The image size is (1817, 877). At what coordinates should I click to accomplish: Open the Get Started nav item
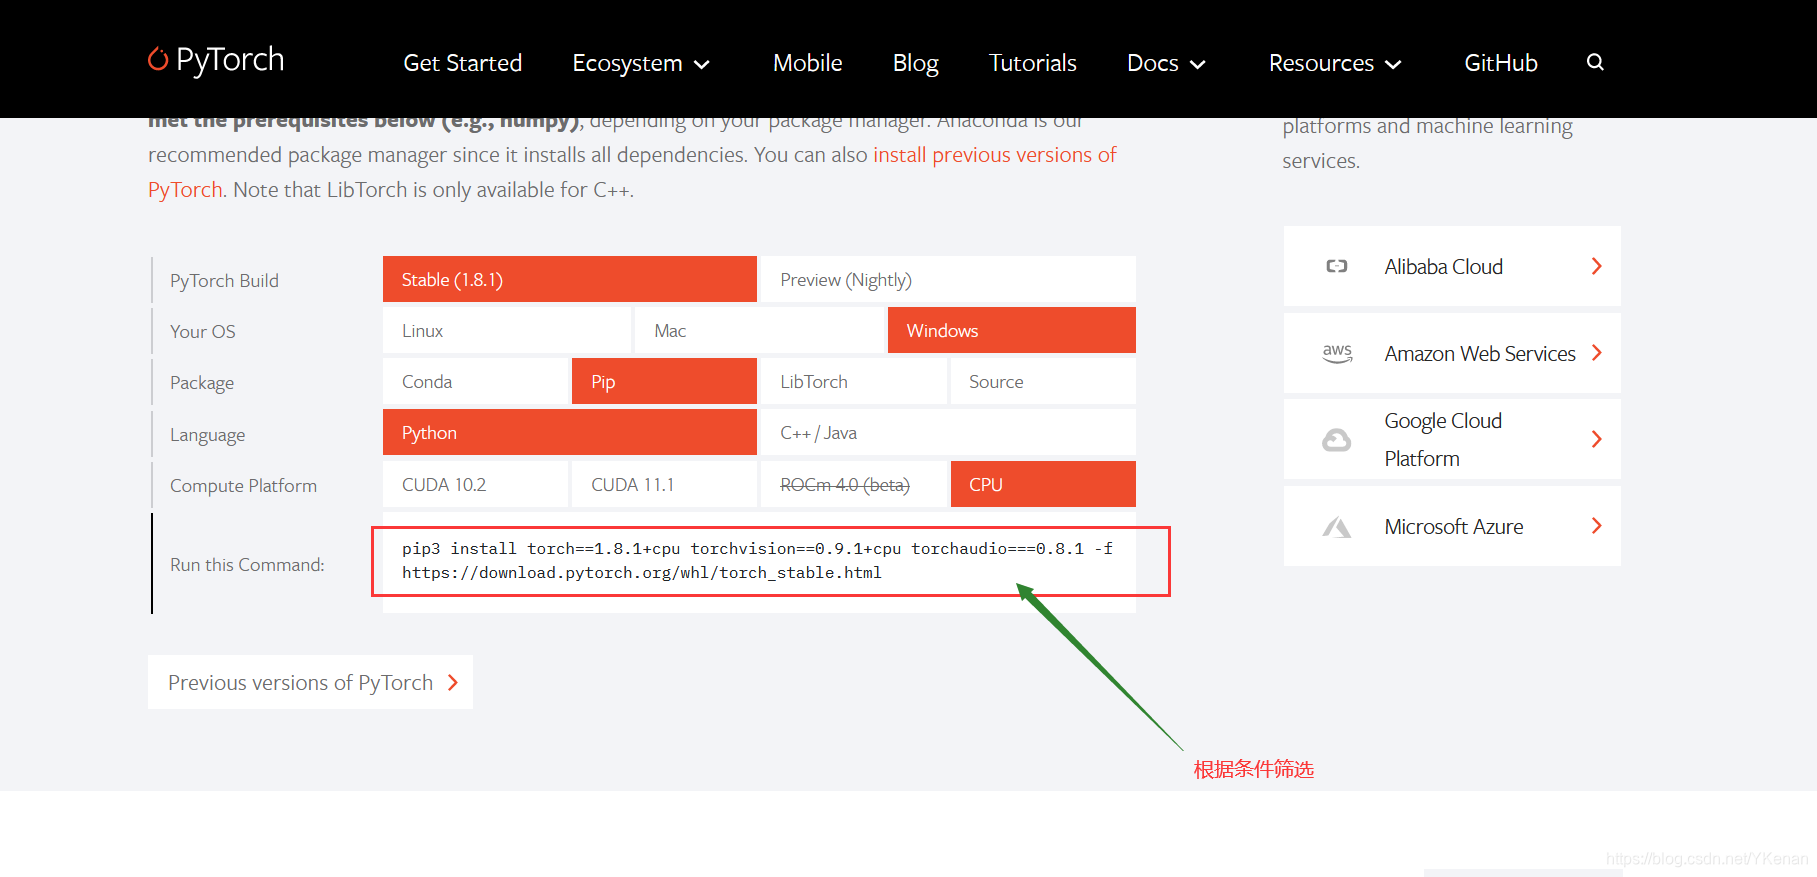(x=462, y=63)
